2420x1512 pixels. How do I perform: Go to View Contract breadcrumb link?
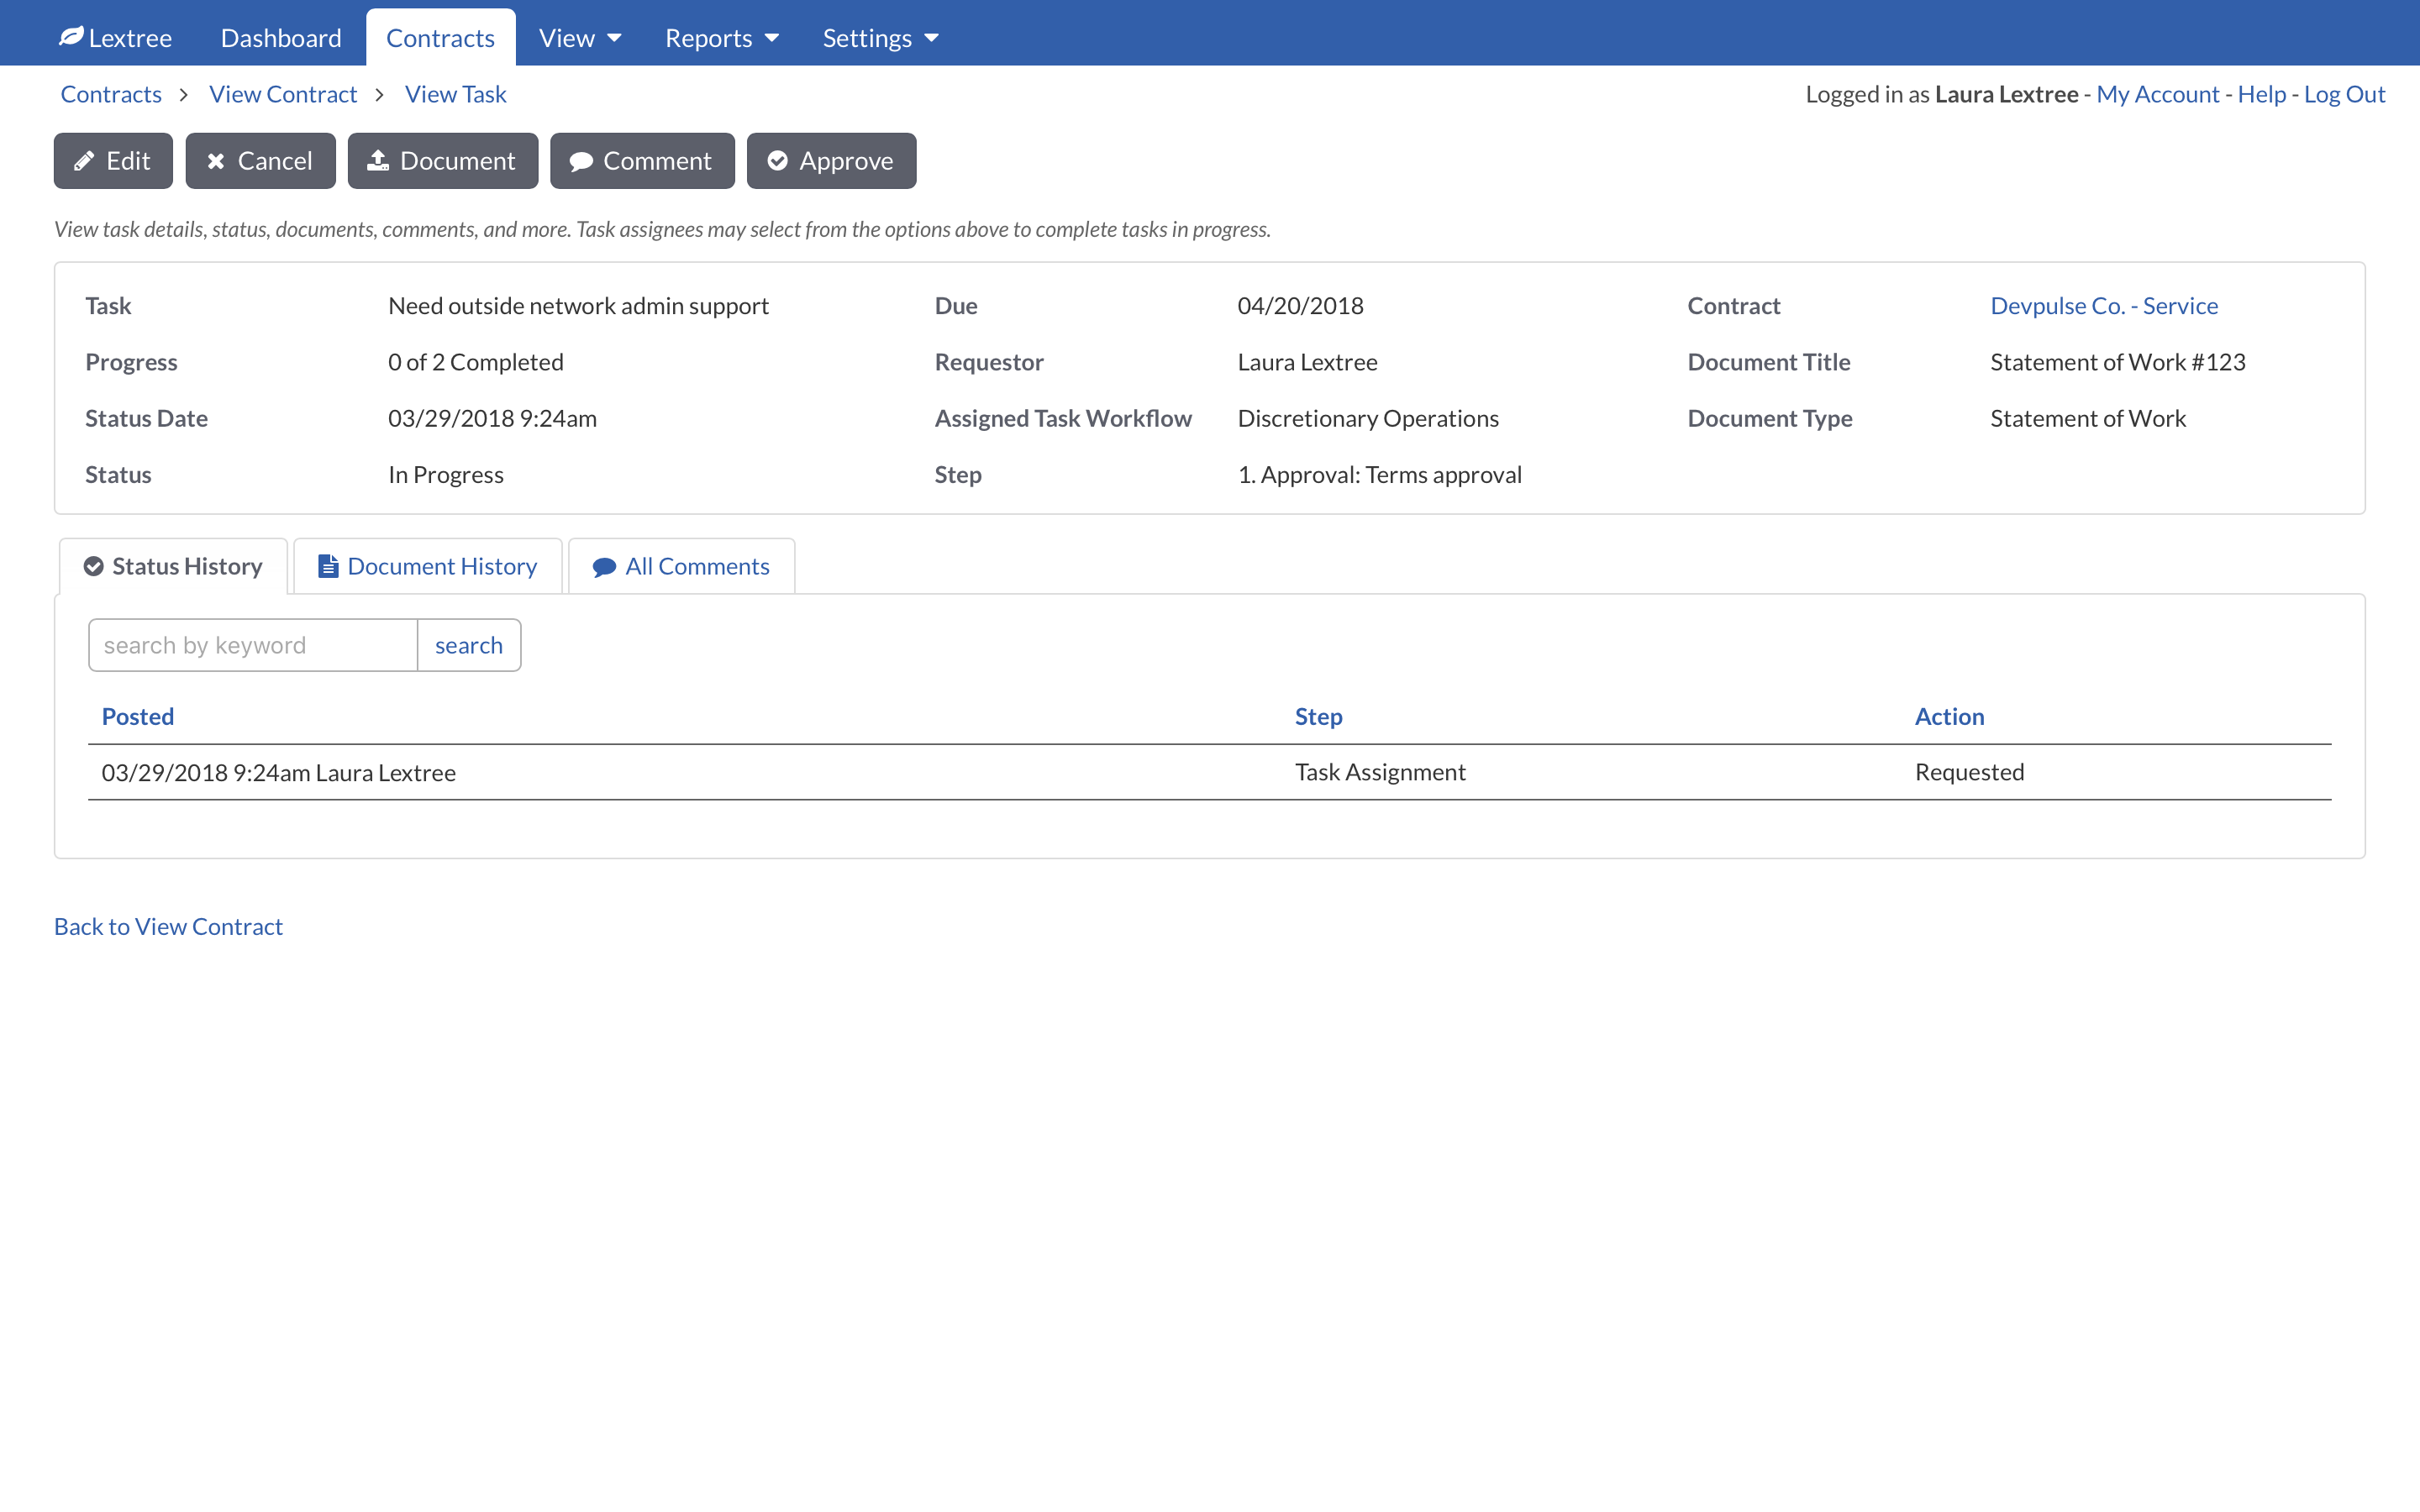click(283, 94)
